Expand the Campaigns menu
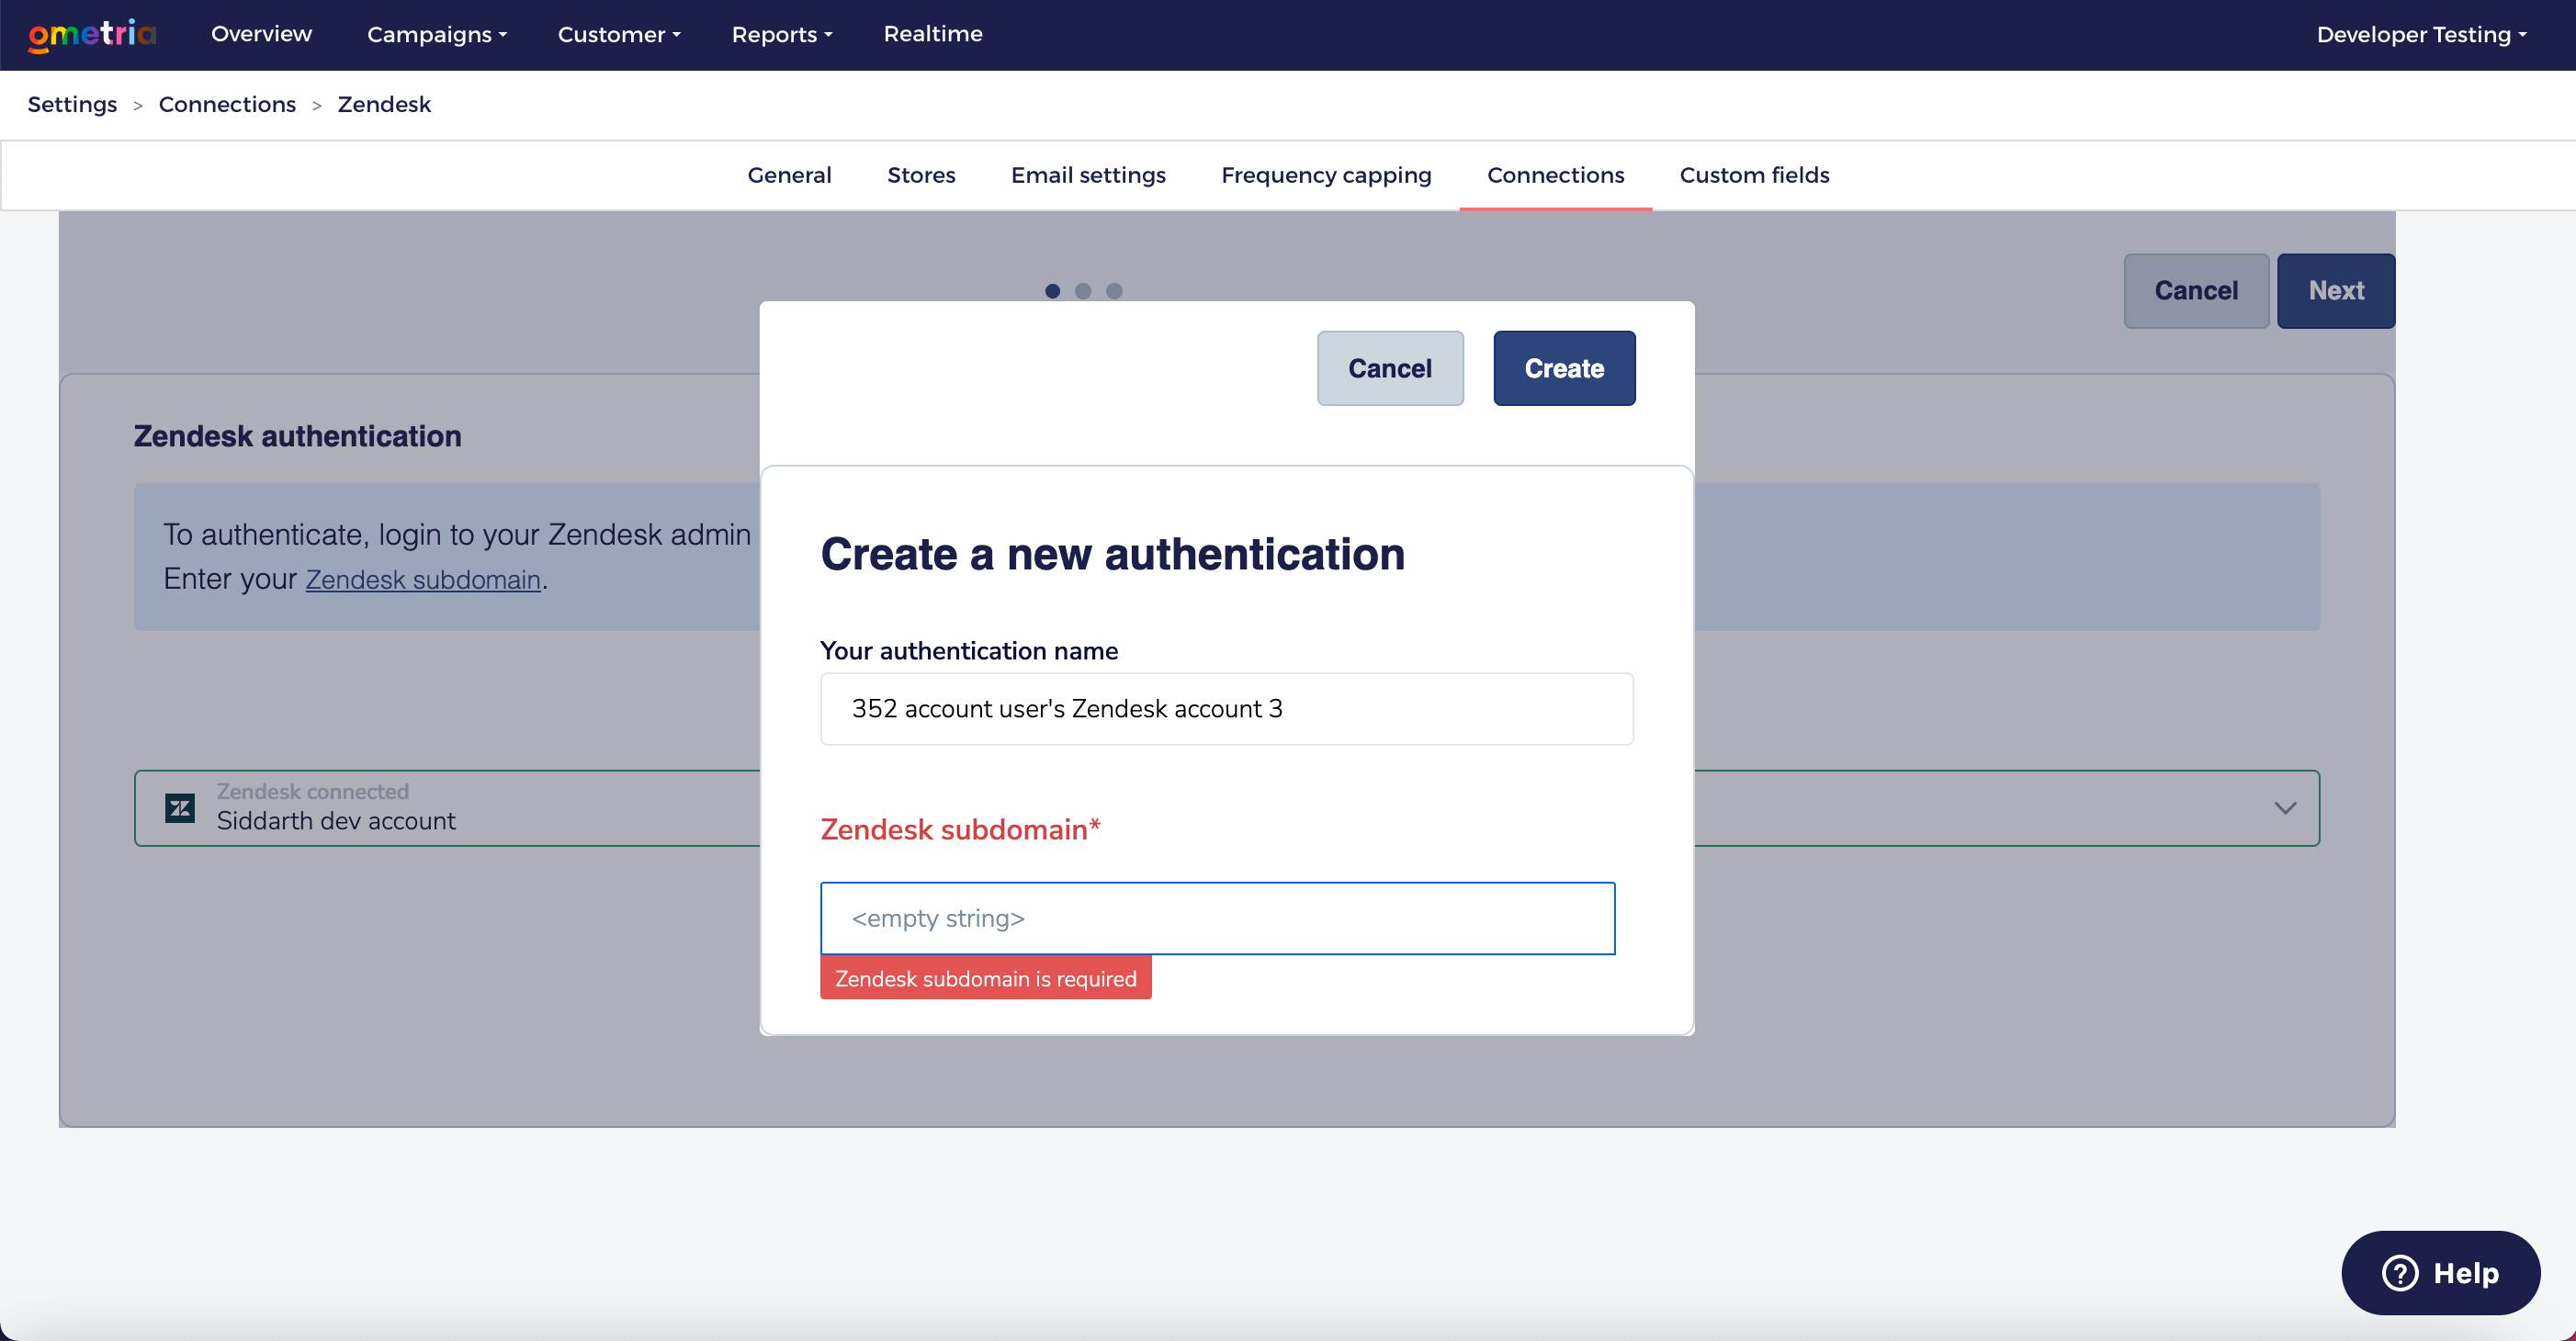This screenshot has height=1341, width=2576. [x=437, y=34]
